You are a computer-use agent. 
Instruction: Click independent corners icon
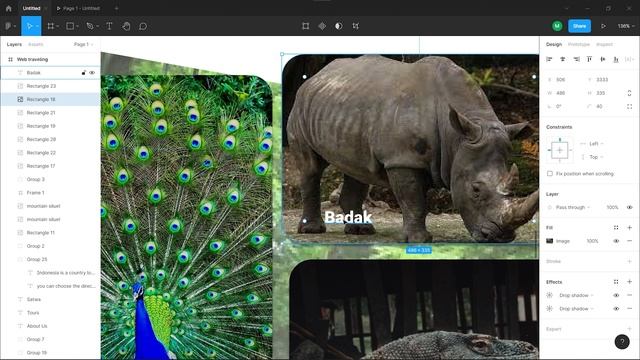pos(629,107)
